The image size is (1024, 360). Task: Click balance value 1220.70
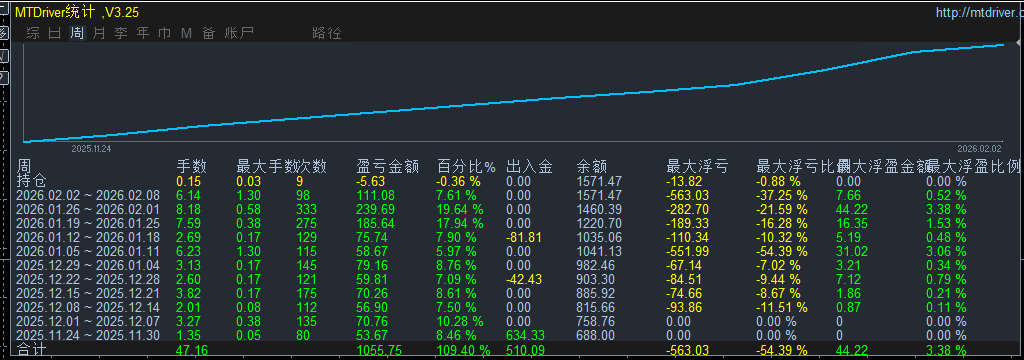coord(600,223)
